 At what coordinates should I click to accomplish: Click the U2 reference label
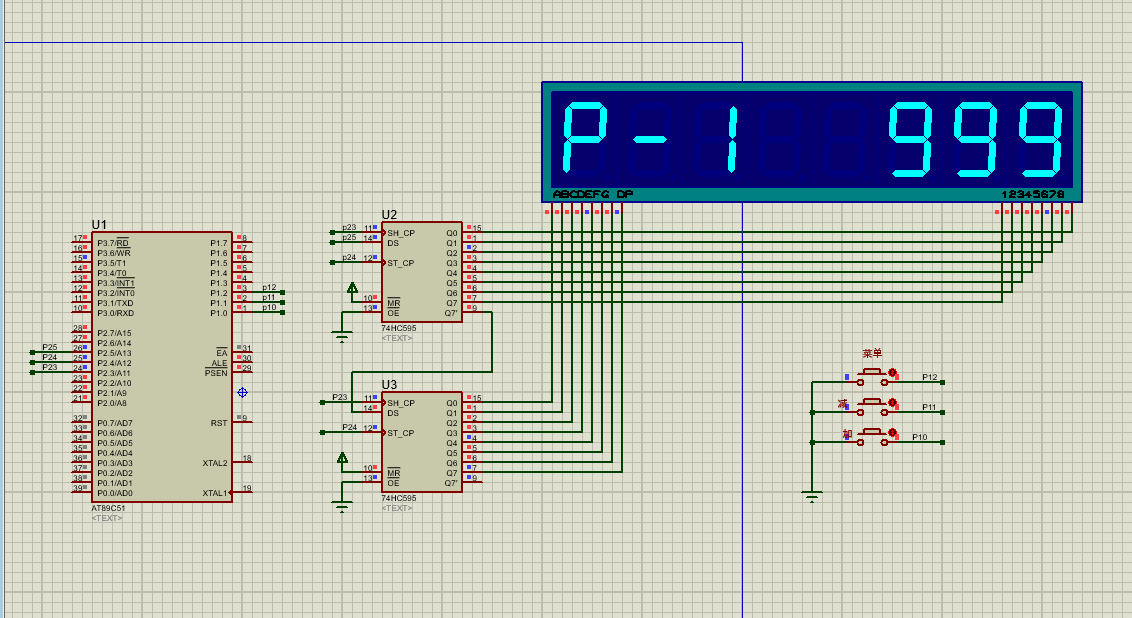pyautogui.click(x=389, y=214)
